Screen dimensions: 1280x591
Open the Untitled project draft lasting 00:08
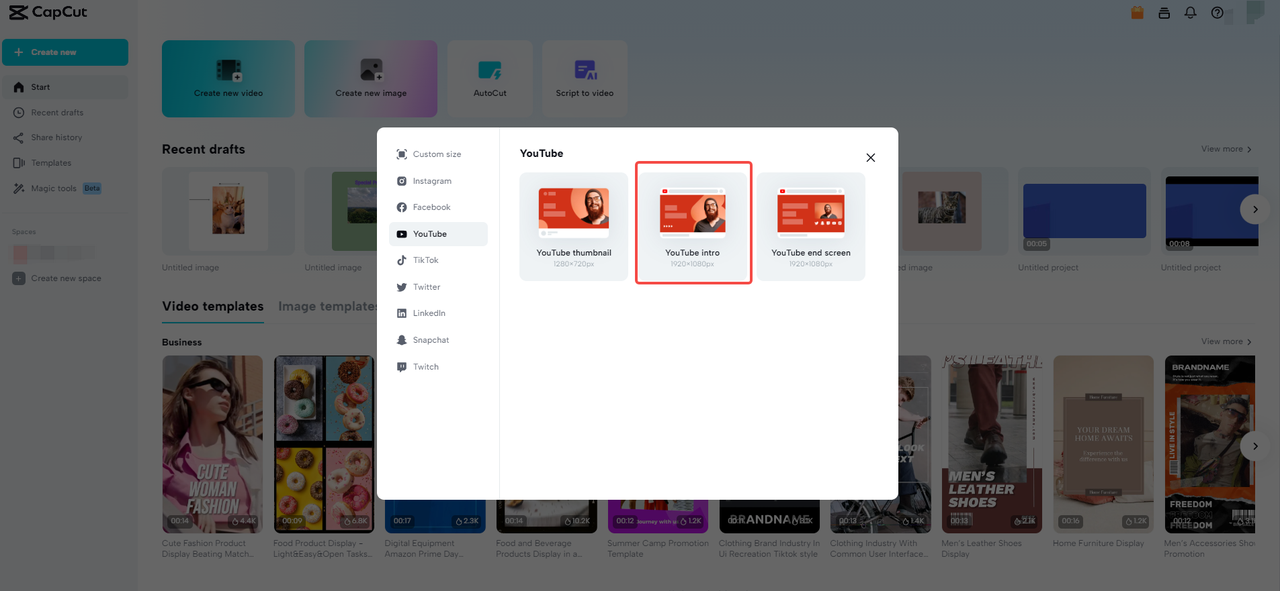pyautogui.click(x=1210, y=212)
